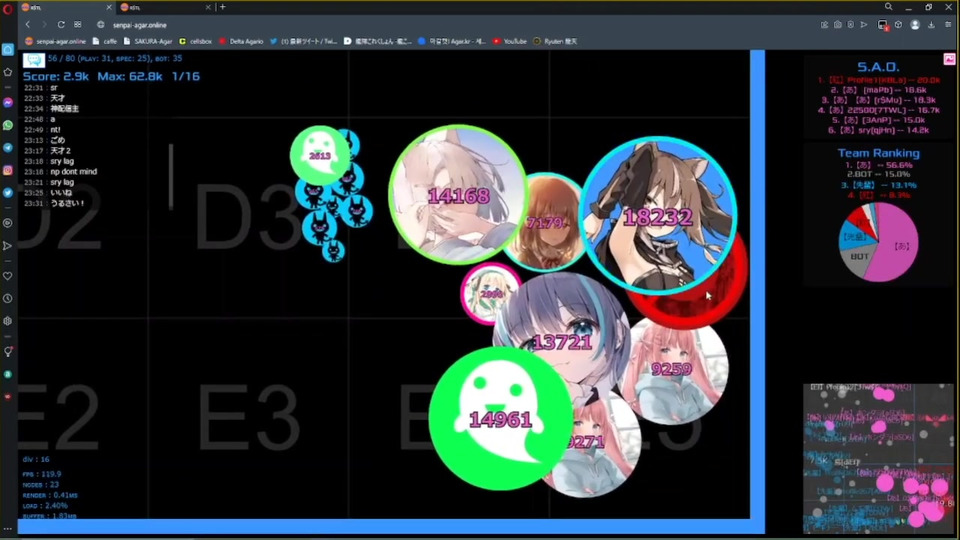Open Bookmarks star in Opera sidebar
Viewport: 960px width, 540px height.
click(x=8, y=72)
